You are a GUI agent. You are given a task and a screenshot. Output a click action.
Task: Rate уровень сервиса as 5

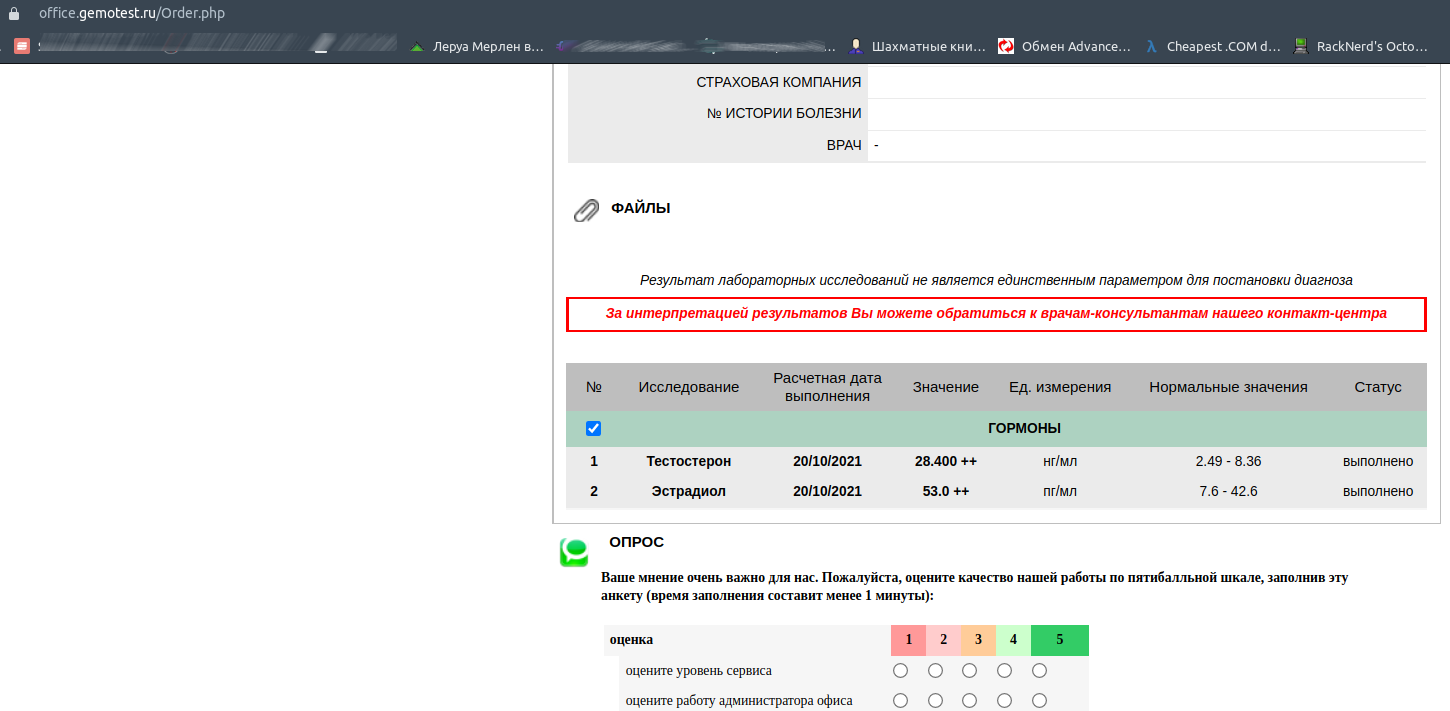[1039, 671]
